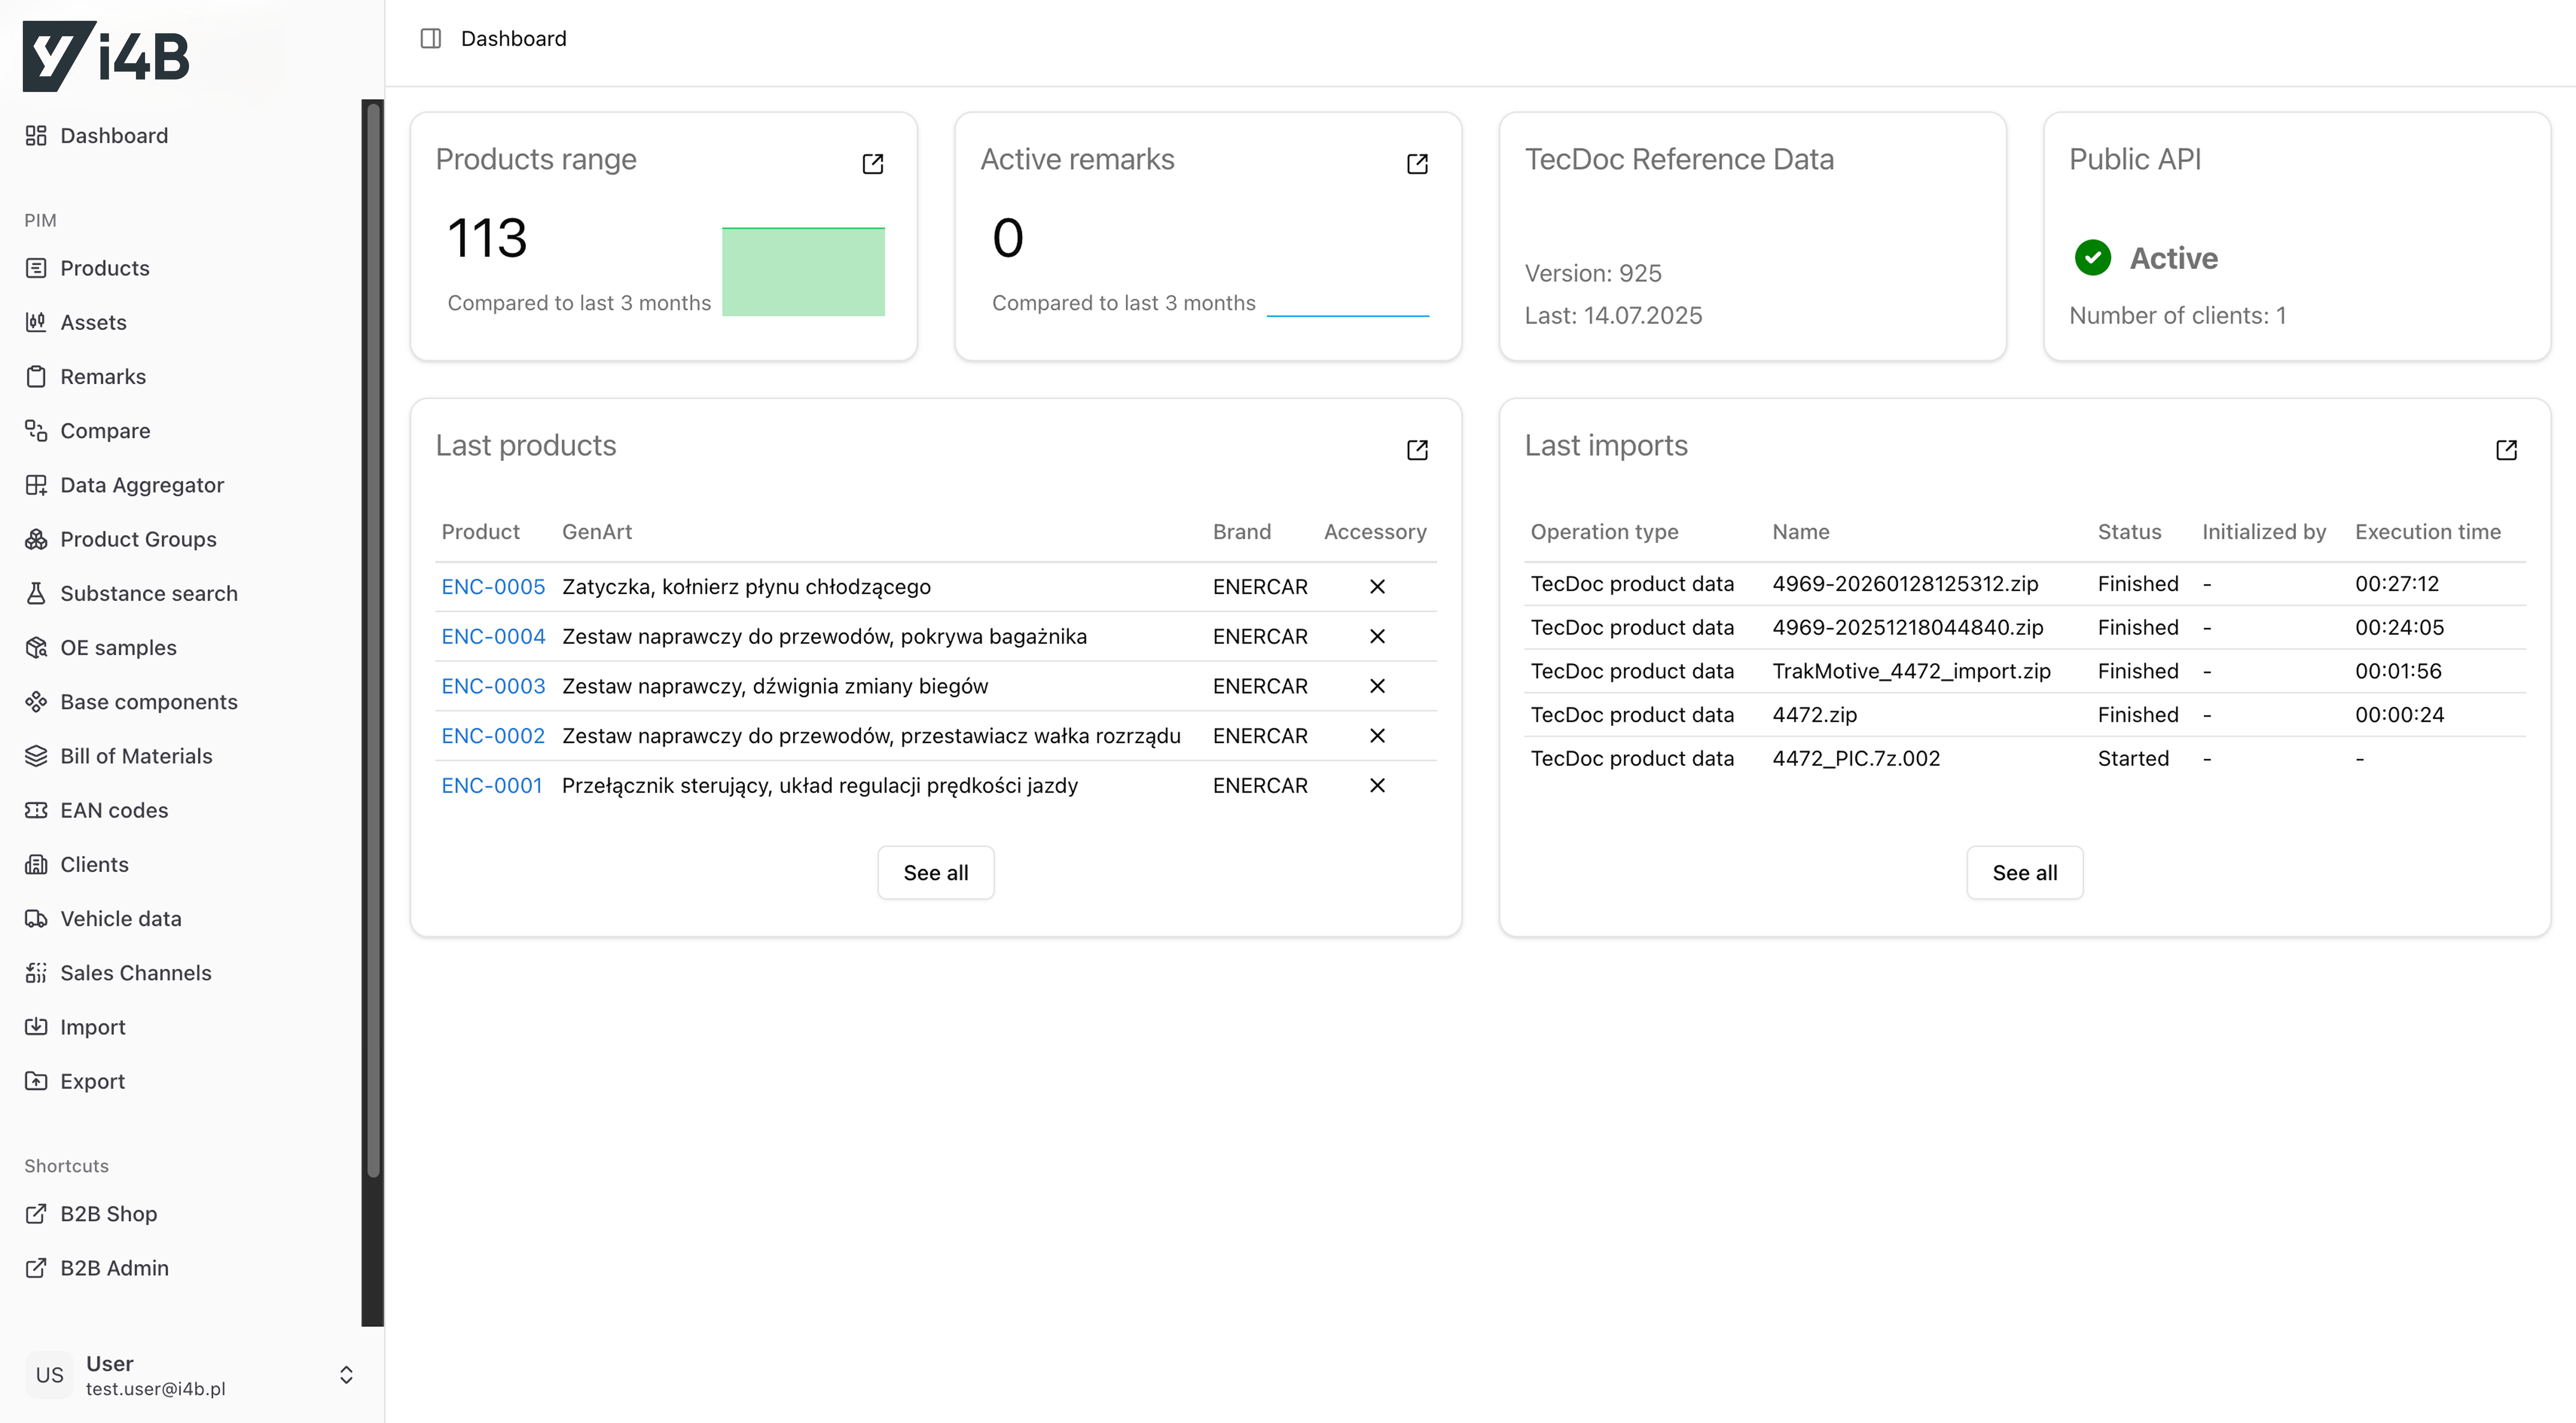Click the Dashboard grid icon in sidebar
Image resolution: width=2576 pixels, height=1423 pixels.
click(x=36, y=136)
